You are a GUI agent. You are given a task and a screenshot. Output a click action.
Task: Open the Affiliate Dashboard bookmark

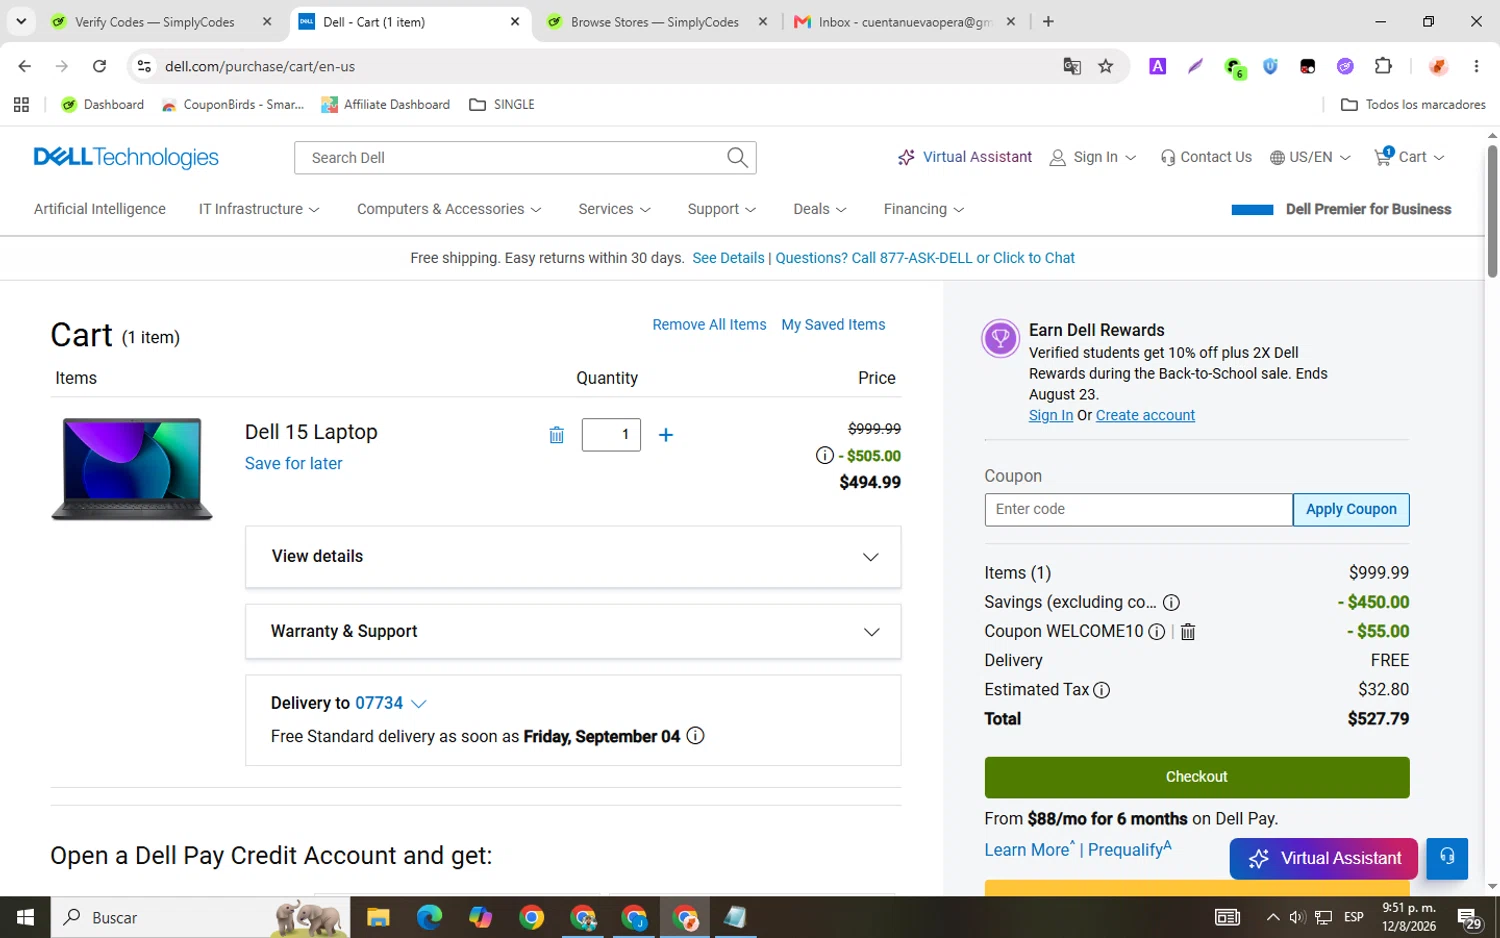pos(385,104)
